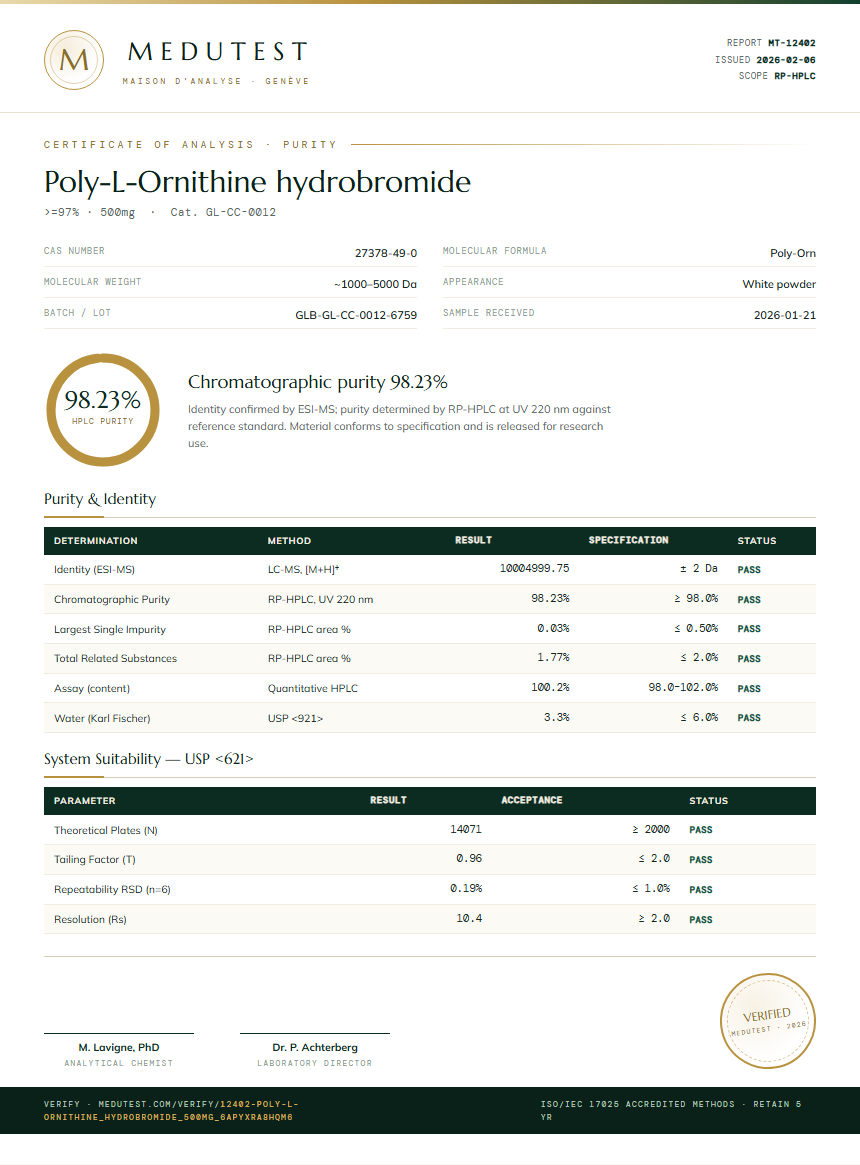
Task: Select the result 10004999.75
Action: (534, 568)
